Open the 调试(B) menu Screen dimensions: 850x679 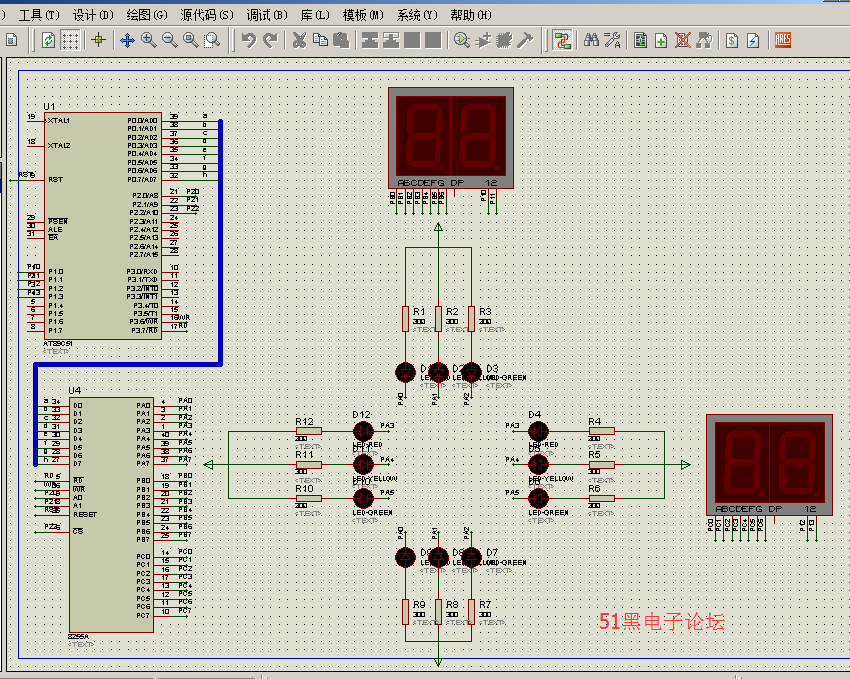tap(267, 15)
